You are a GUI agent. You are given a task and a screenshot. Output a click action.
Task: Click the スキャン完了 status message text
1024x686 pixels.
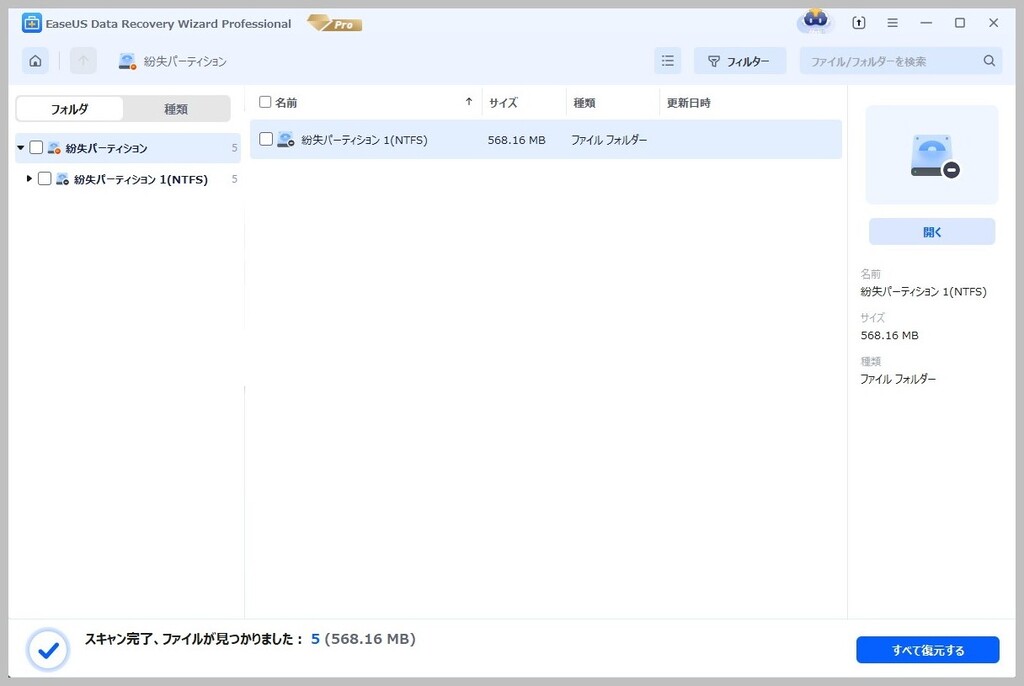coord(194,639)
